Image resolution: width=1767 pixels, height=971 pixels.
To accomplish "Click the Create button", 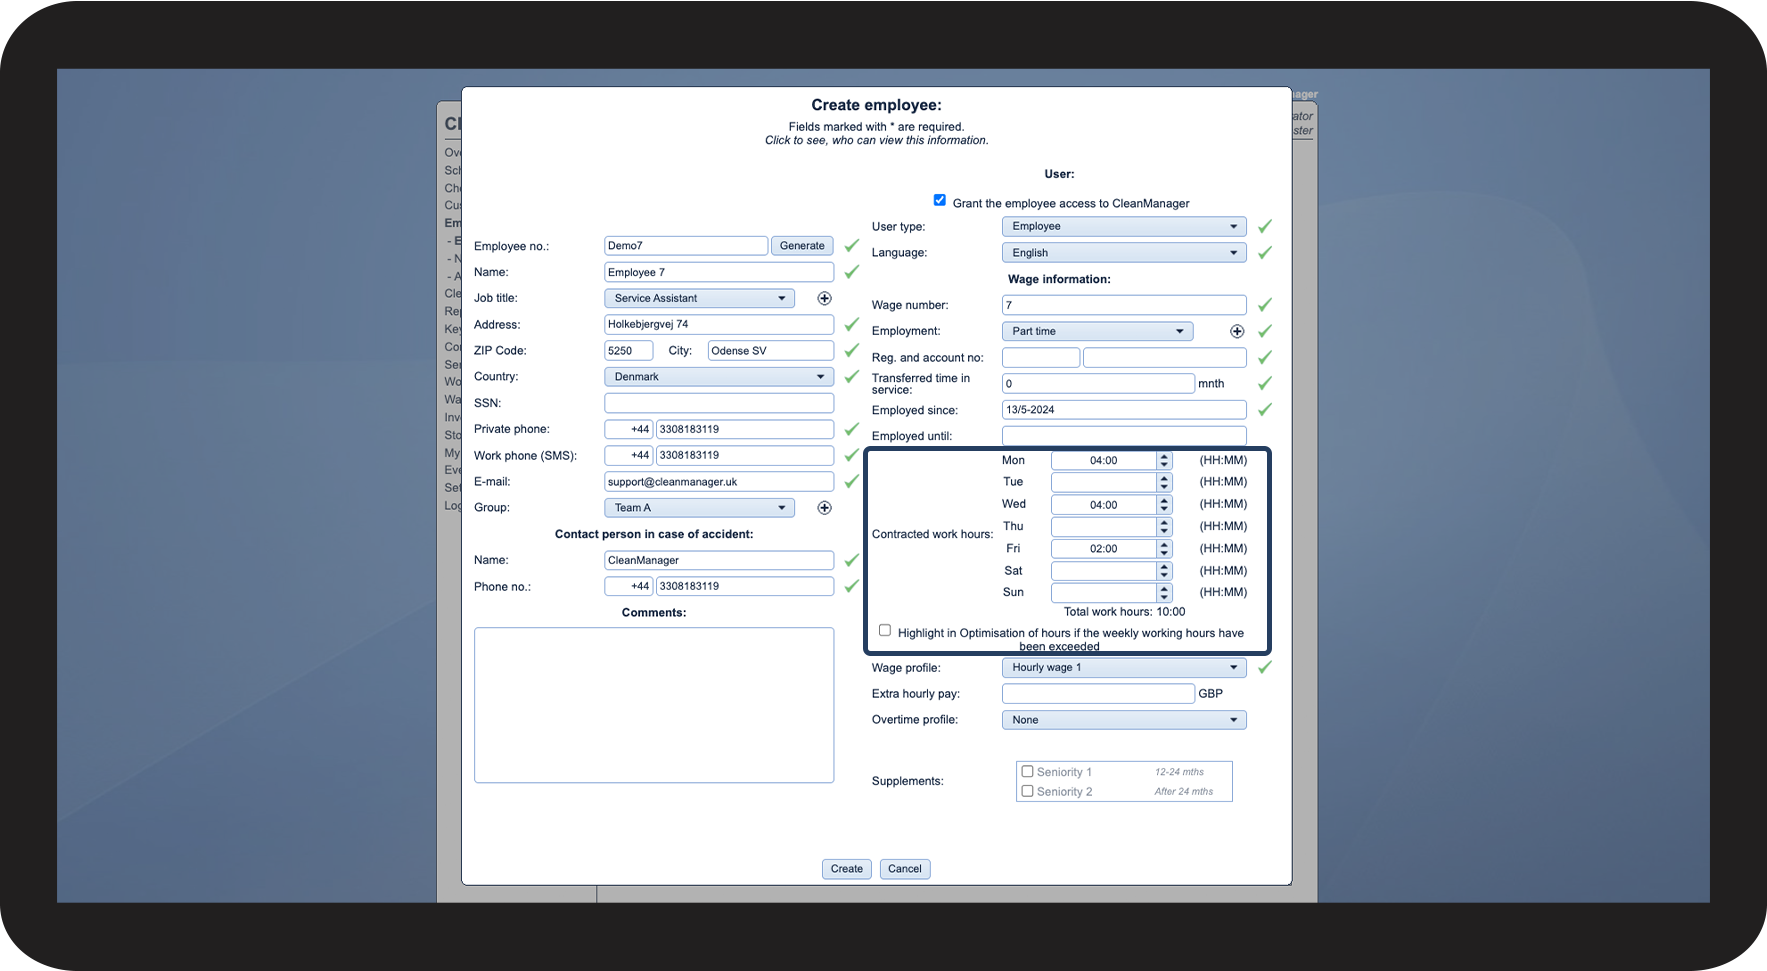I will [846, 869].
